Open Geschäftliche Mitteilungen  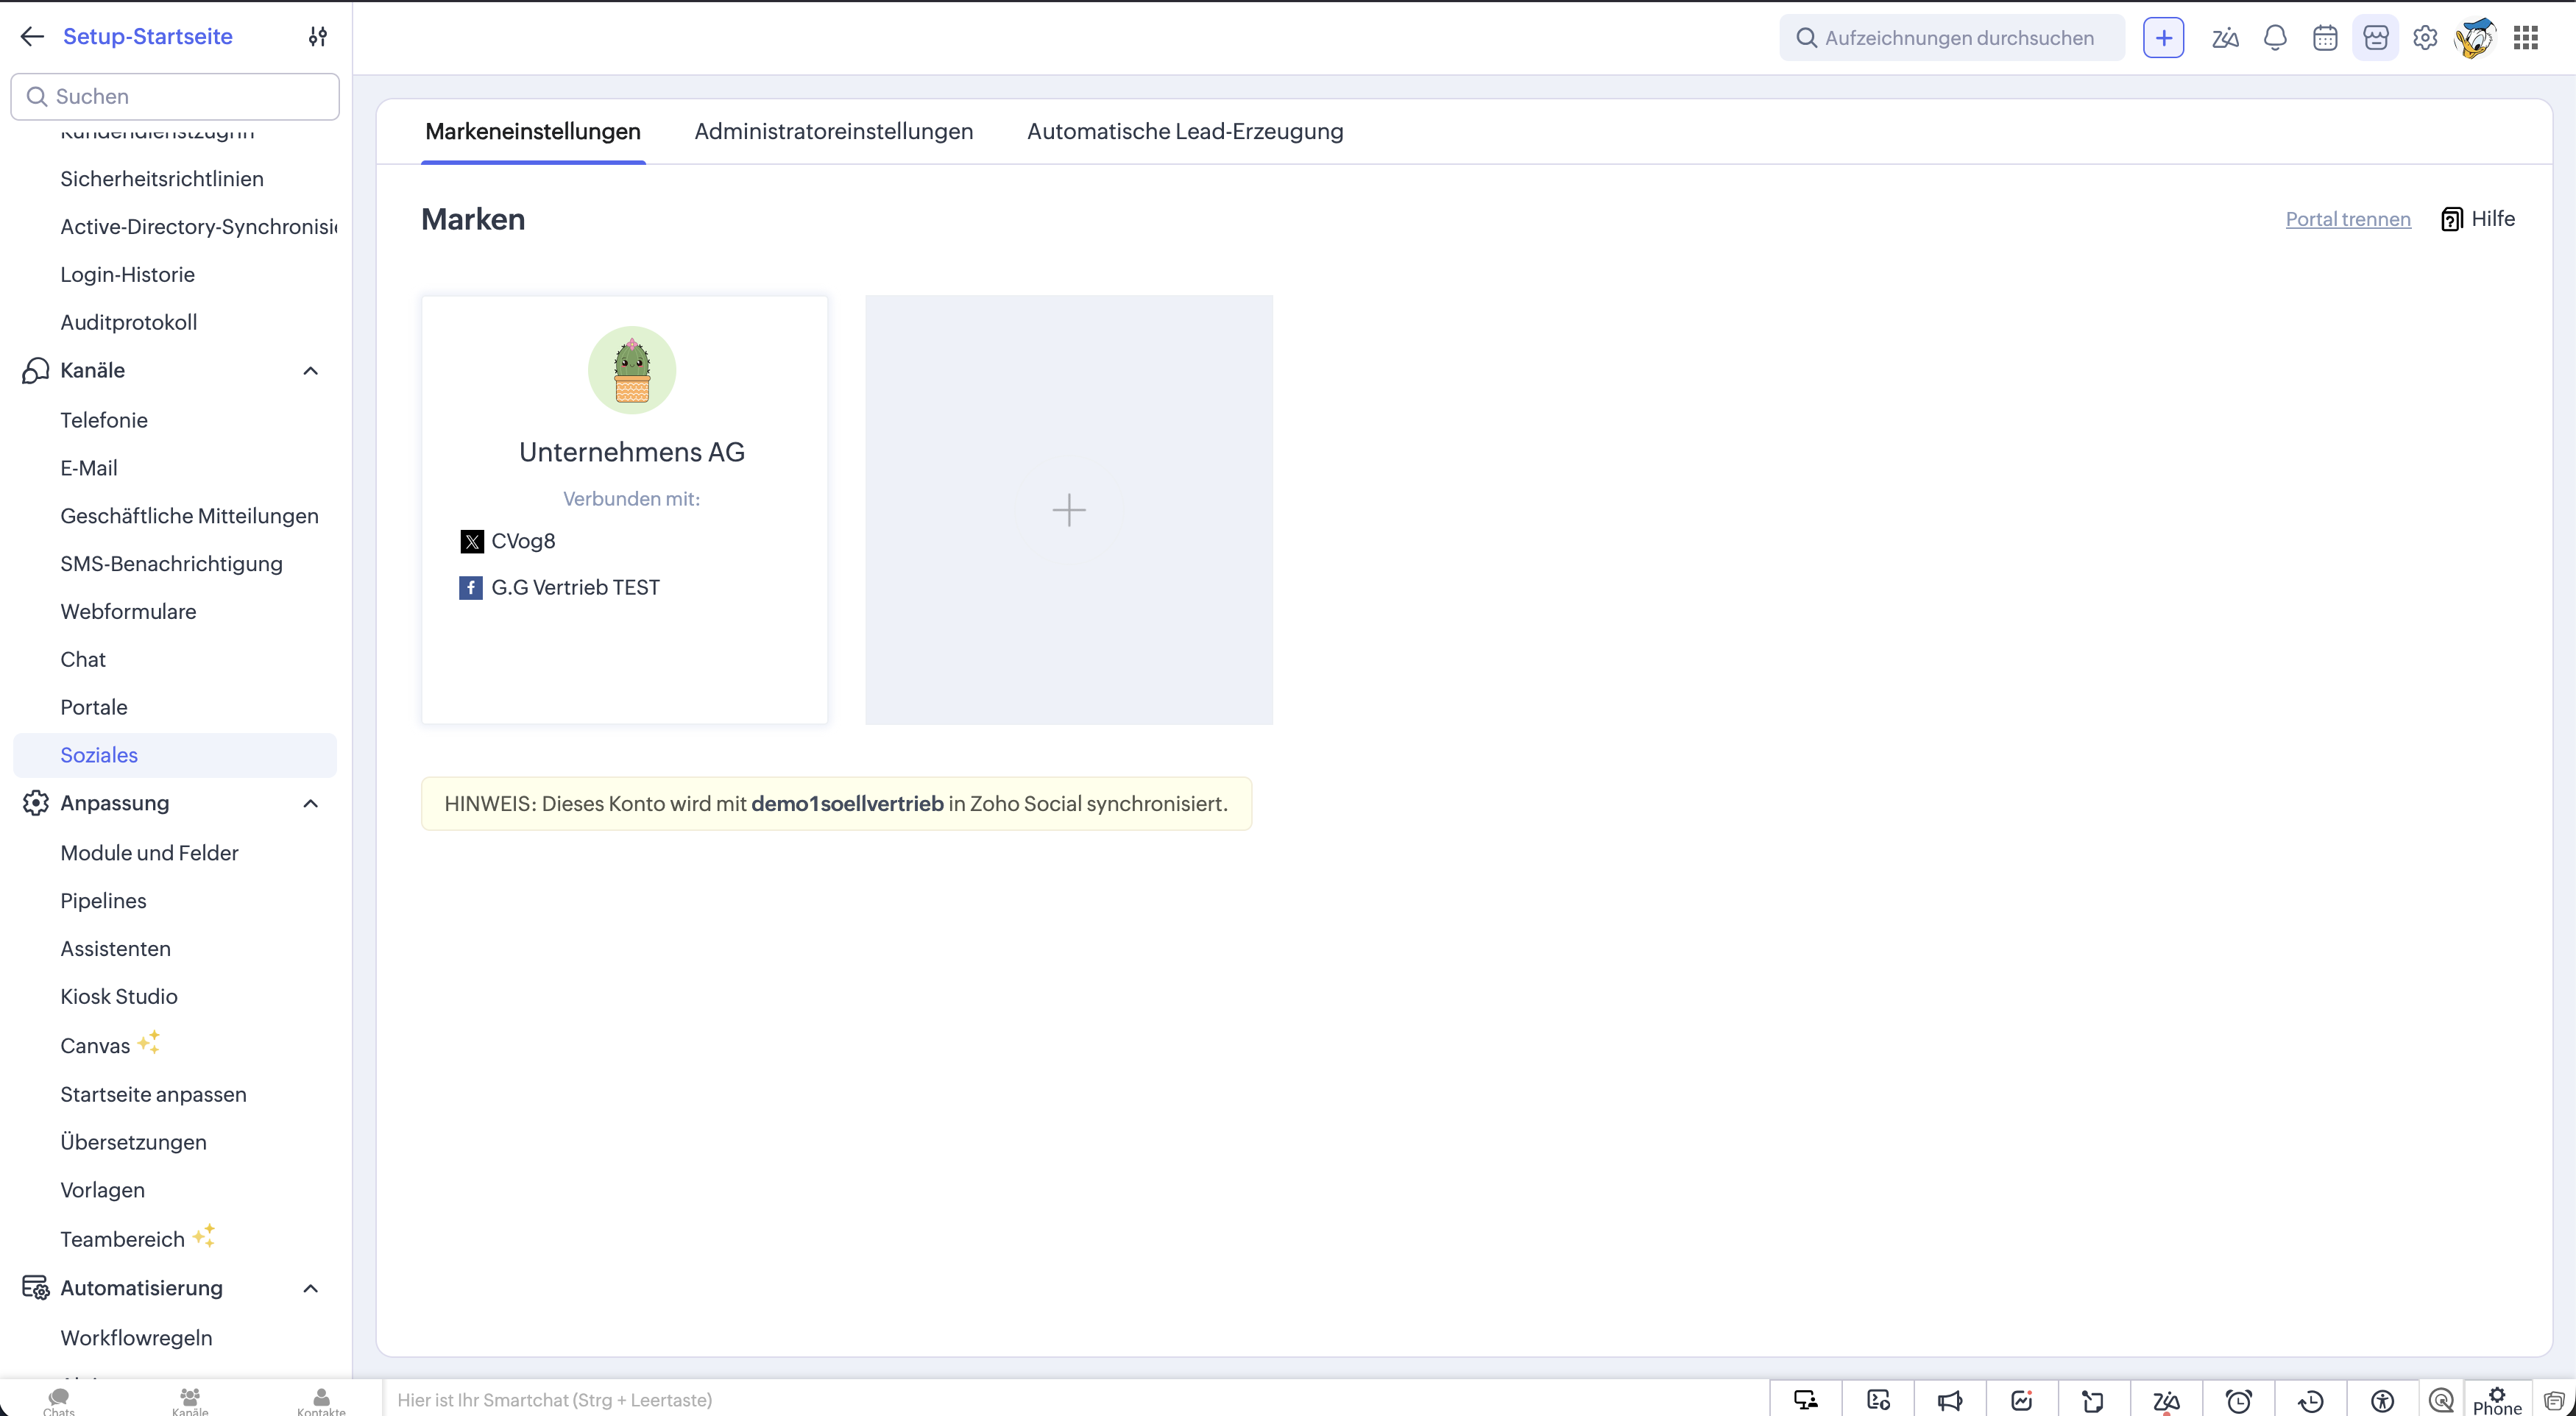coord(189,516)
